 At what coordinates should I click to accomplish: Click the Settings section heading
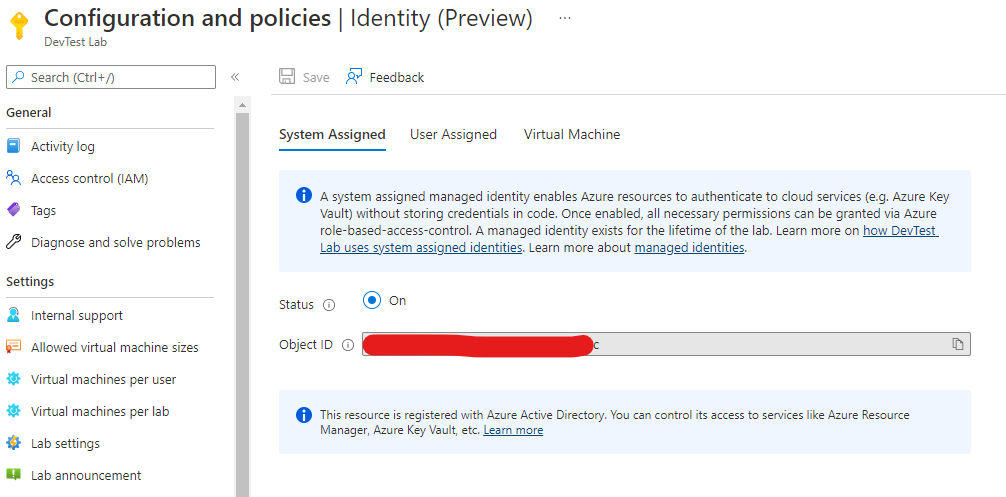click(x=30, y=282)
